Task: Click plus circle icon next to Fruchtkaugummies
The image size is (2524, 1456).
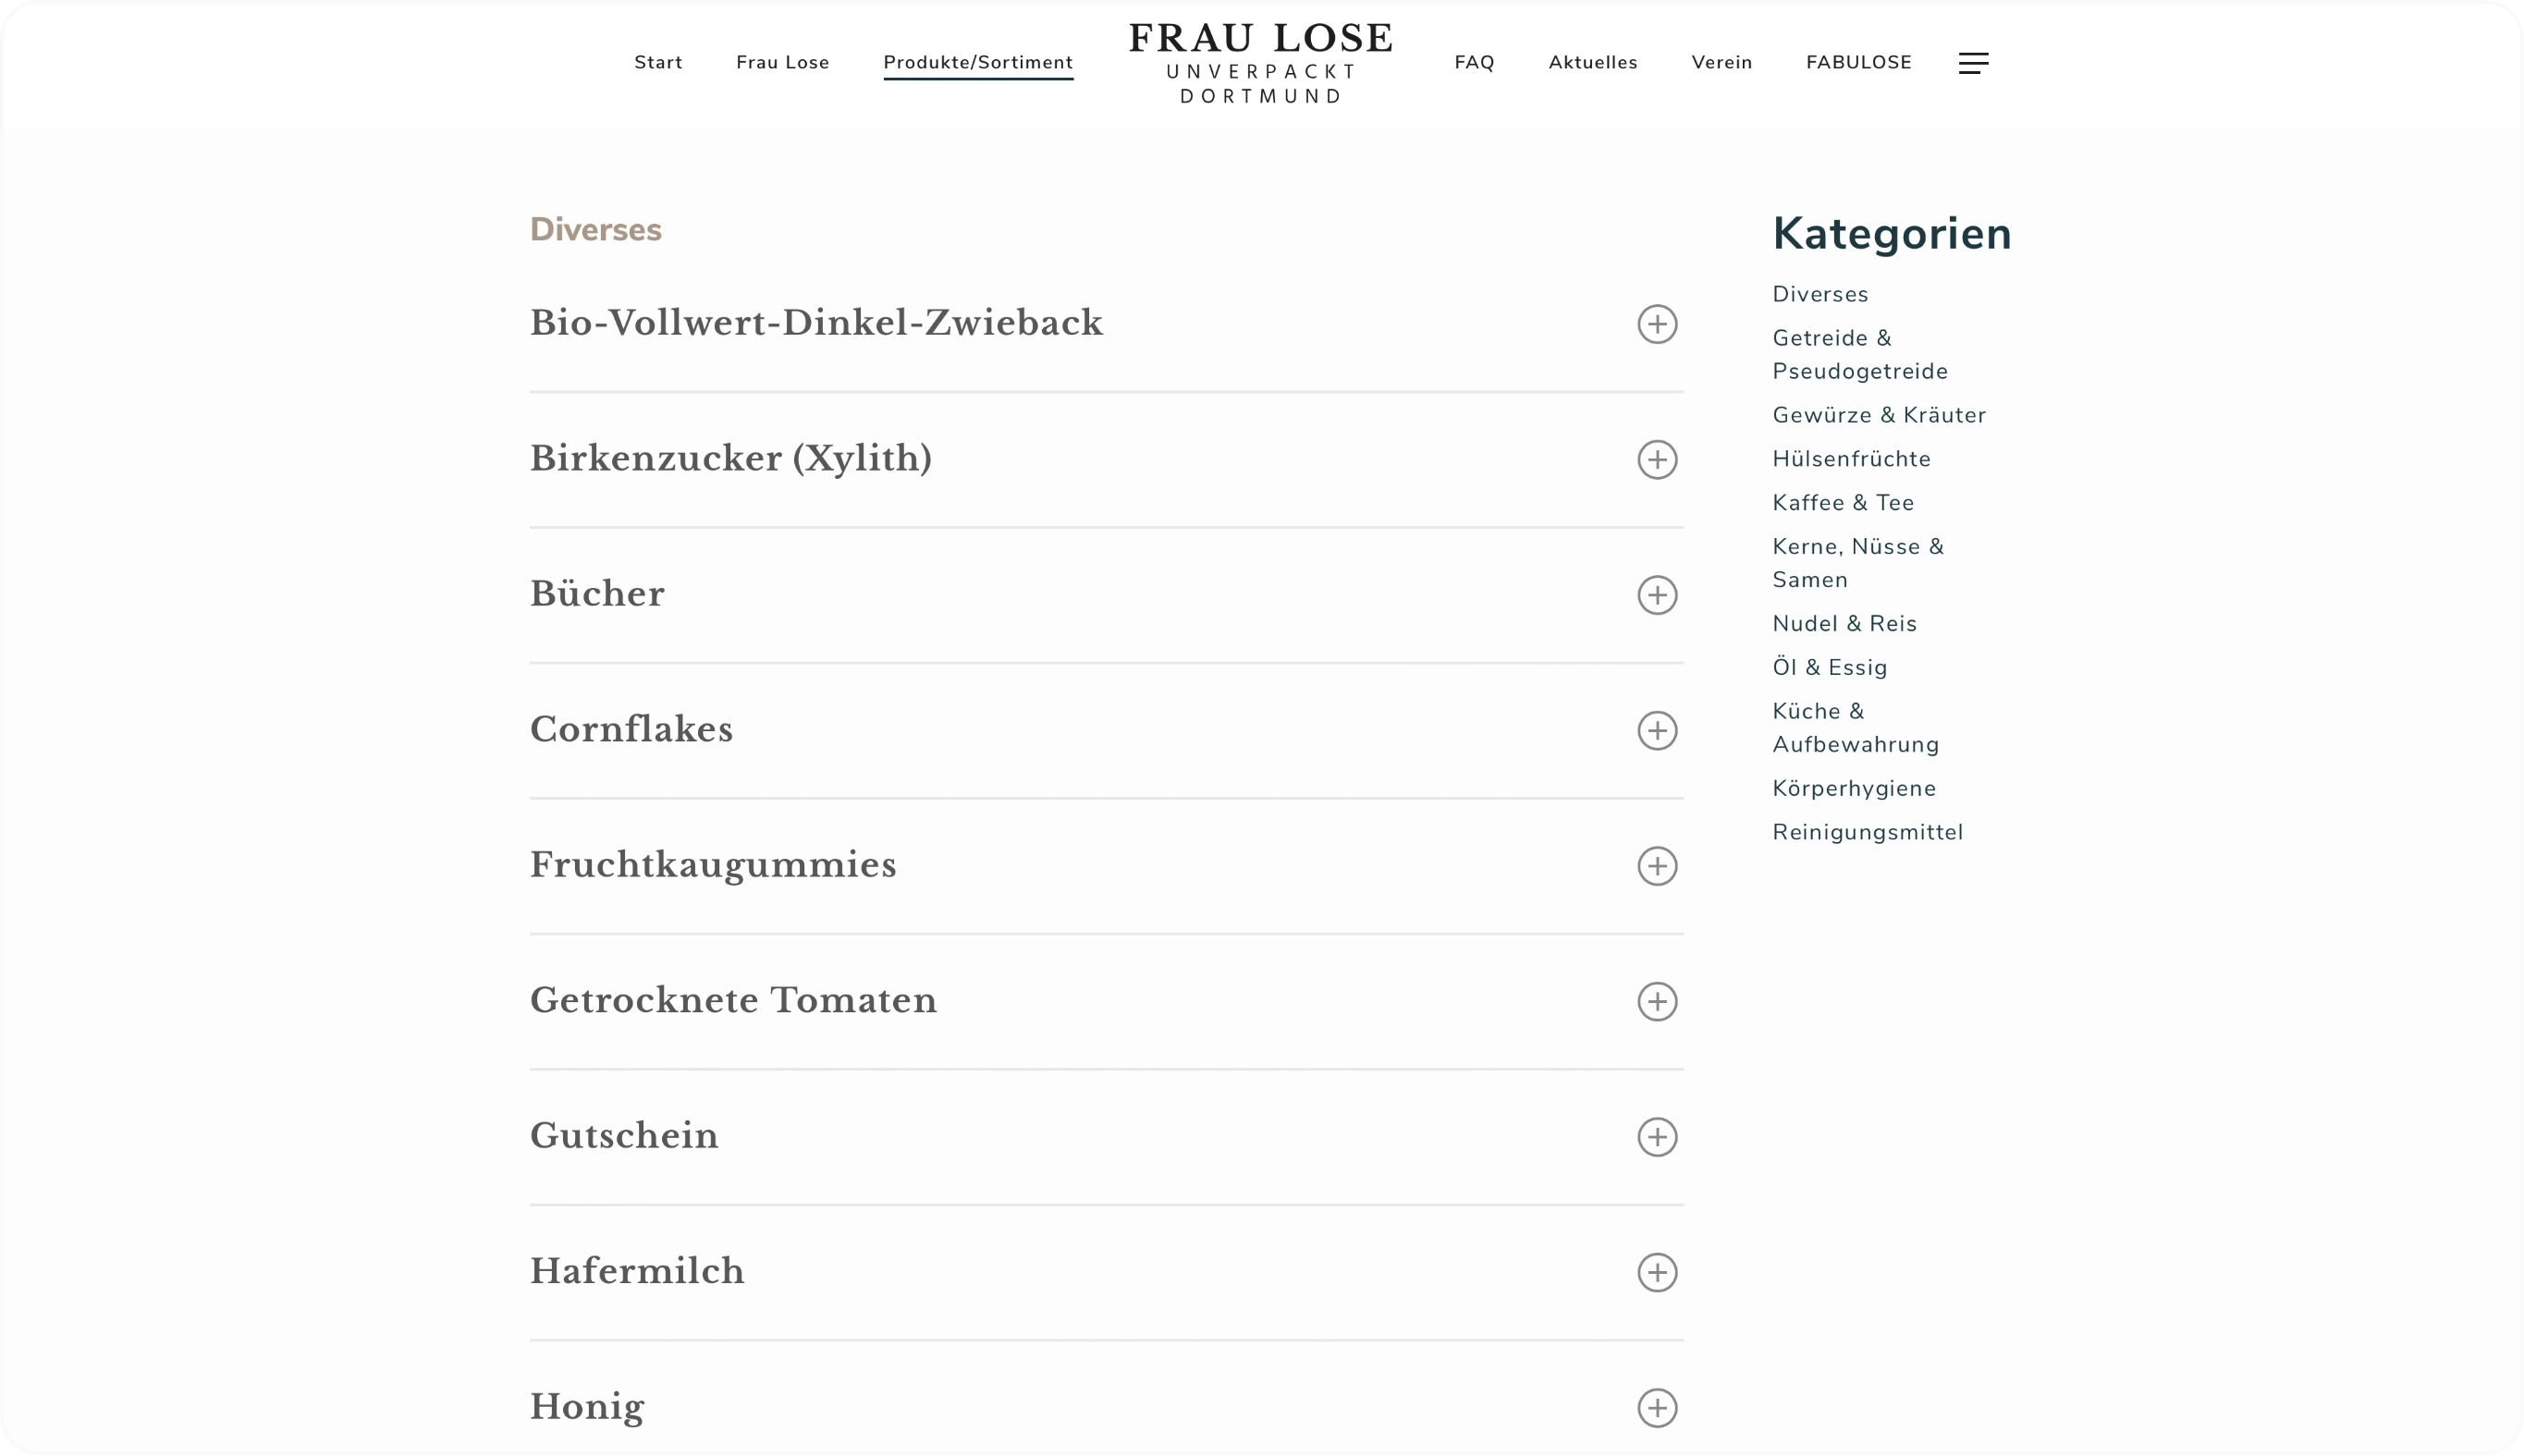Action: (x=1657, y=866)
